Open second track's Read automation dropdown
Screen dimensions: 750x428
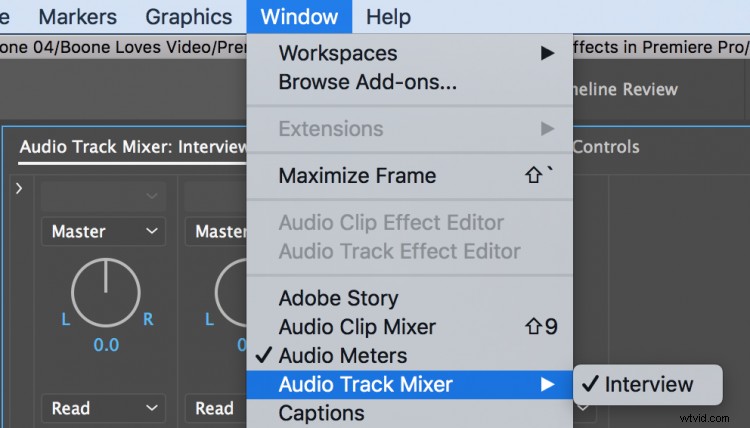point(216,408)
